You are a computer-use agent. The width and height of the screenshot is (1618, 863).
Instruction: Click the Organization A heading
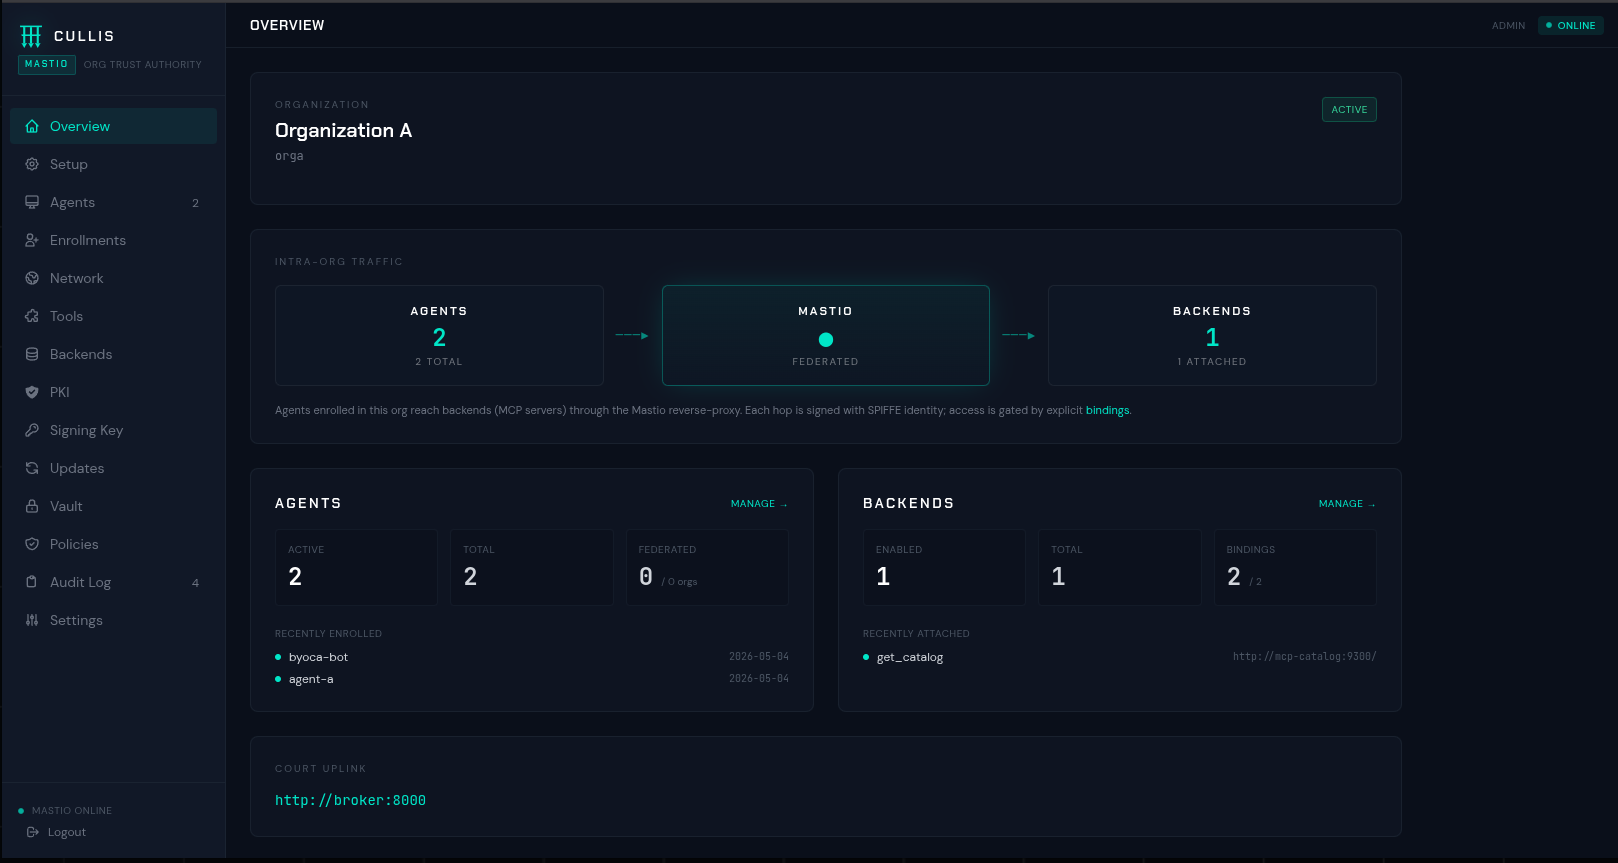[x=343, y=131]
